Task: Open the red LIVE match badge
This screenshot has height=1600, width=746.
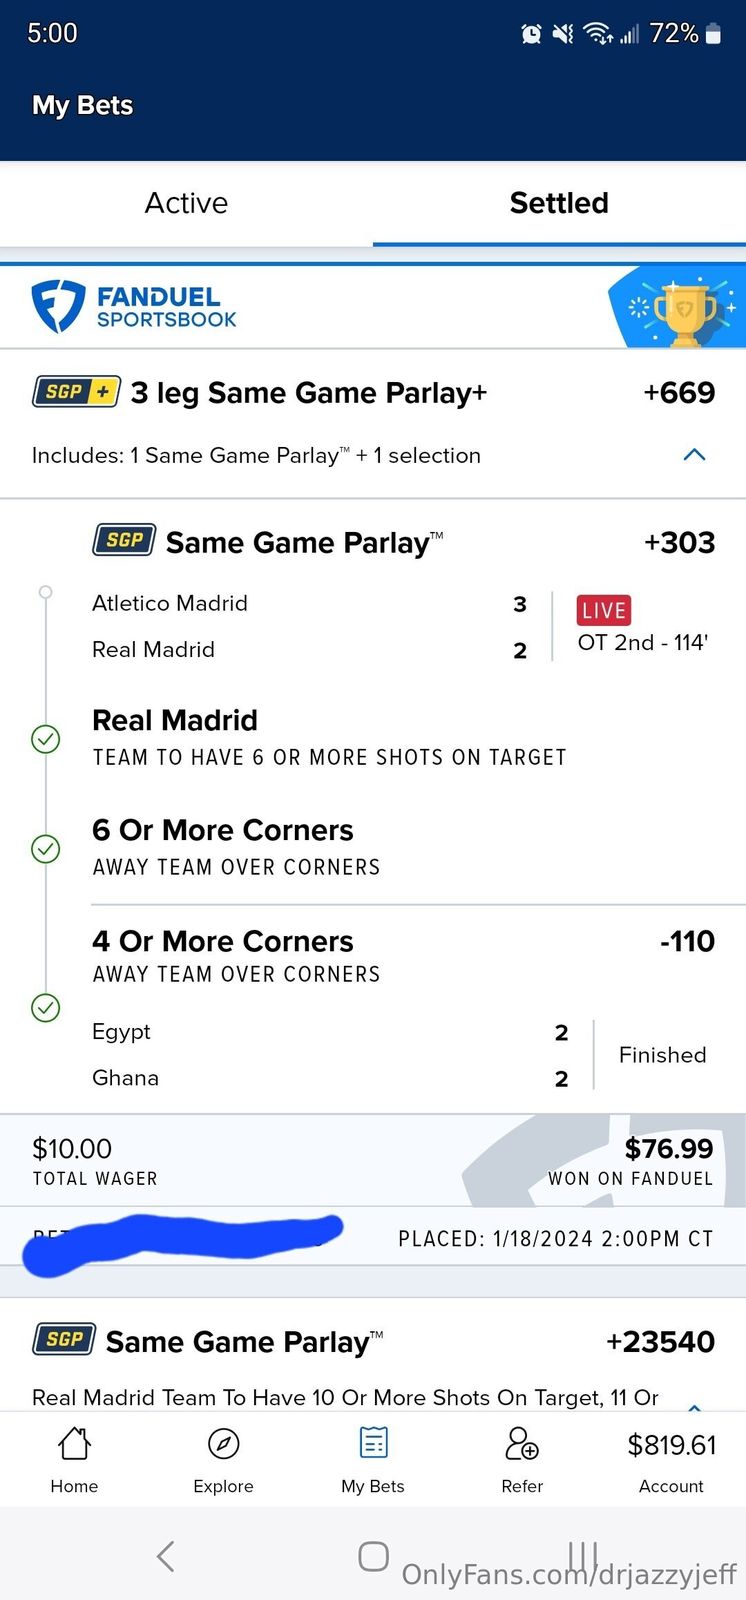Action: click(603, 610)
